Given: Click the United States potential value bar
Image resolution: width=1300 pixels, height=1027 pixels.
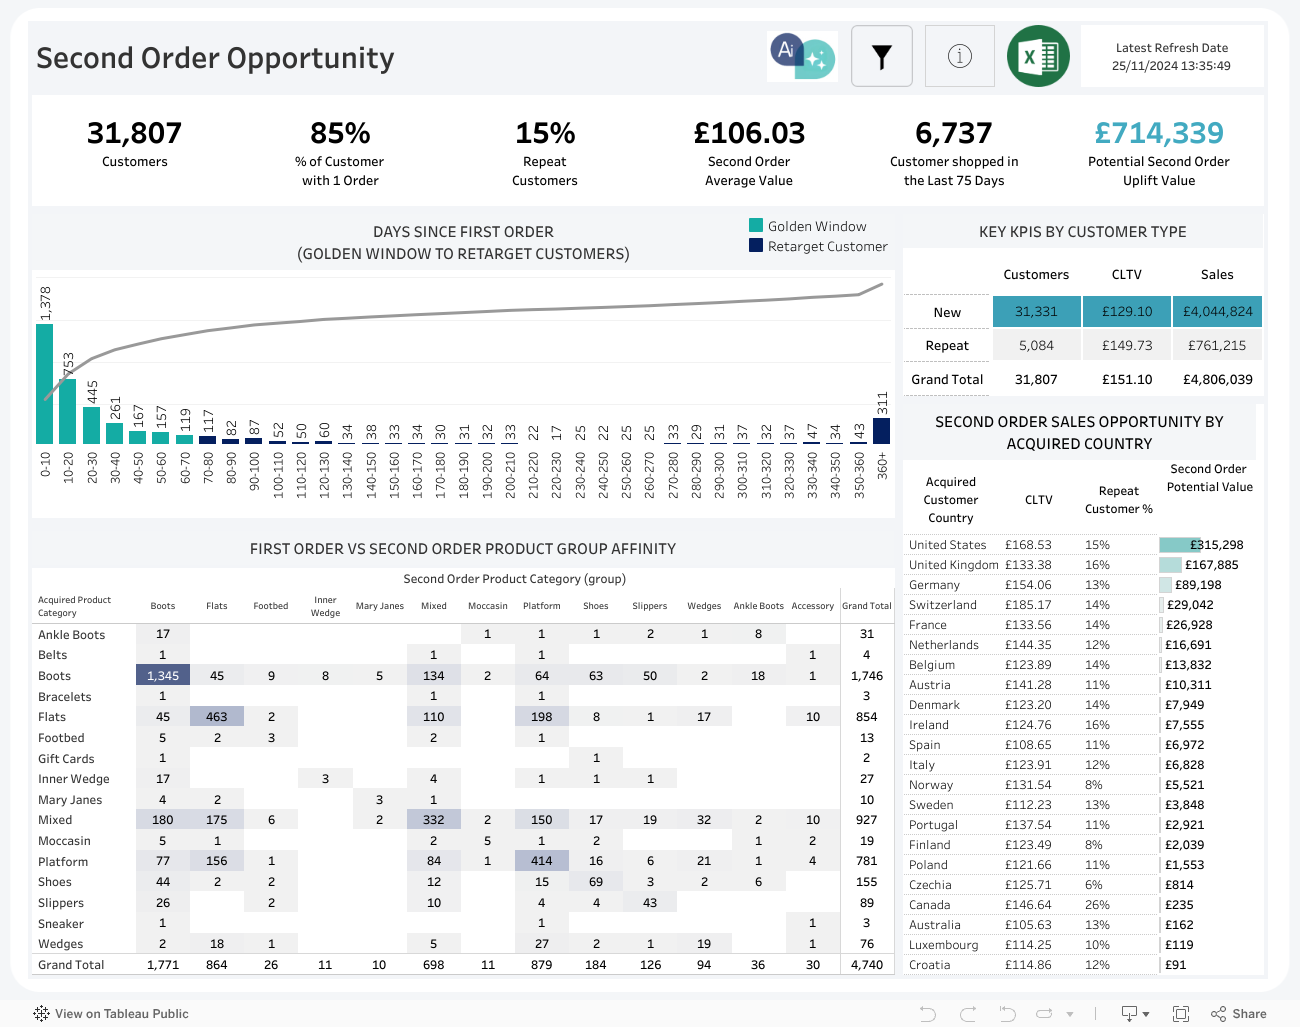Looking at the screenshot, I should click(x=1179, y=545).
